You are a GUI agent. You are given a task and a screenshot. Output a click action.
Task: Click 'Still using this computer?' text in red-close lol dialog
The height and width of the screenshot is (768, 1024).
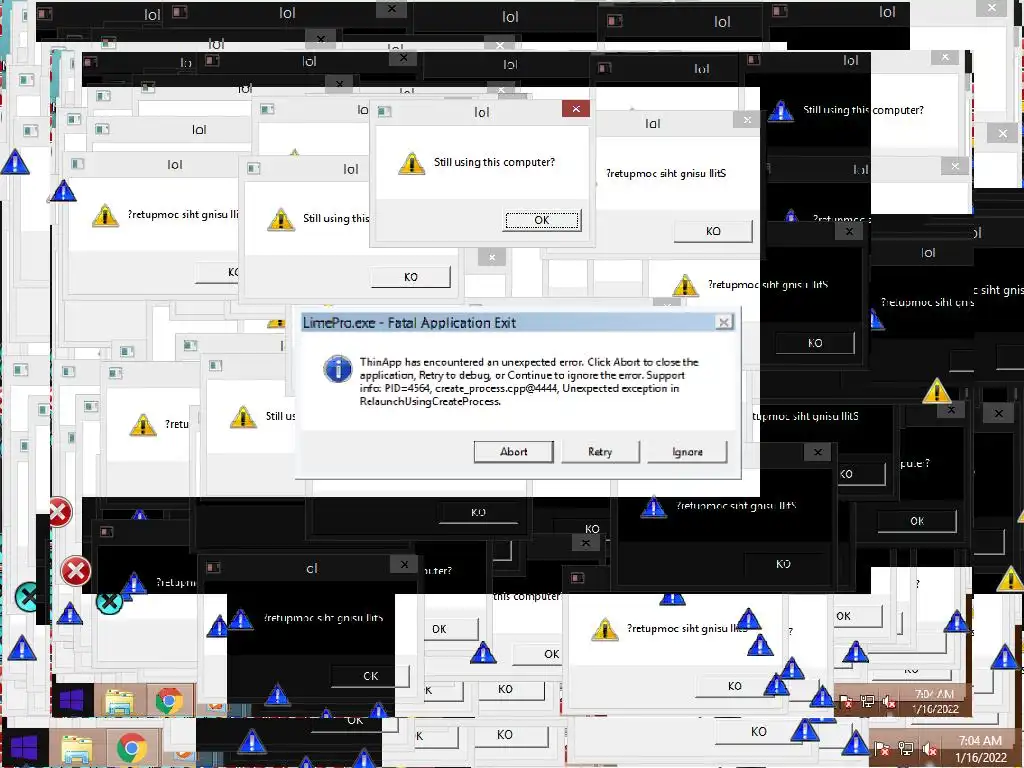494,162
